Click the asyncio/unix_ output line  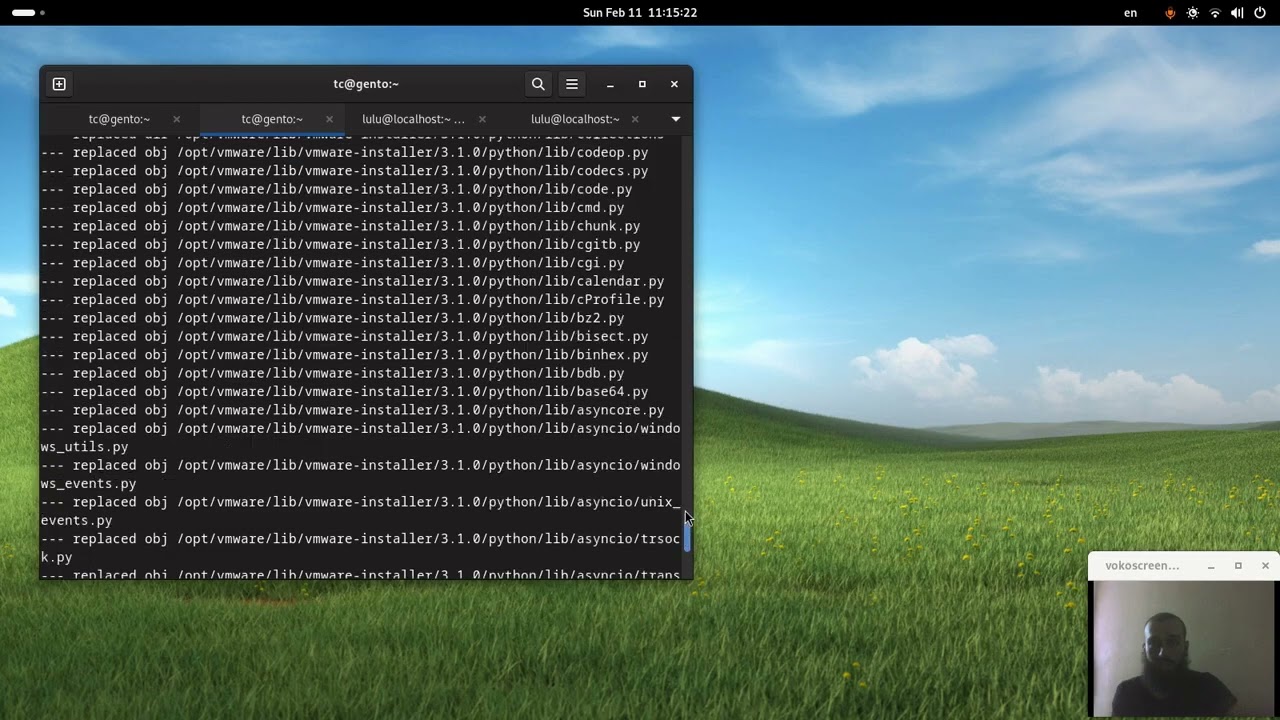[x=361, y=502]
